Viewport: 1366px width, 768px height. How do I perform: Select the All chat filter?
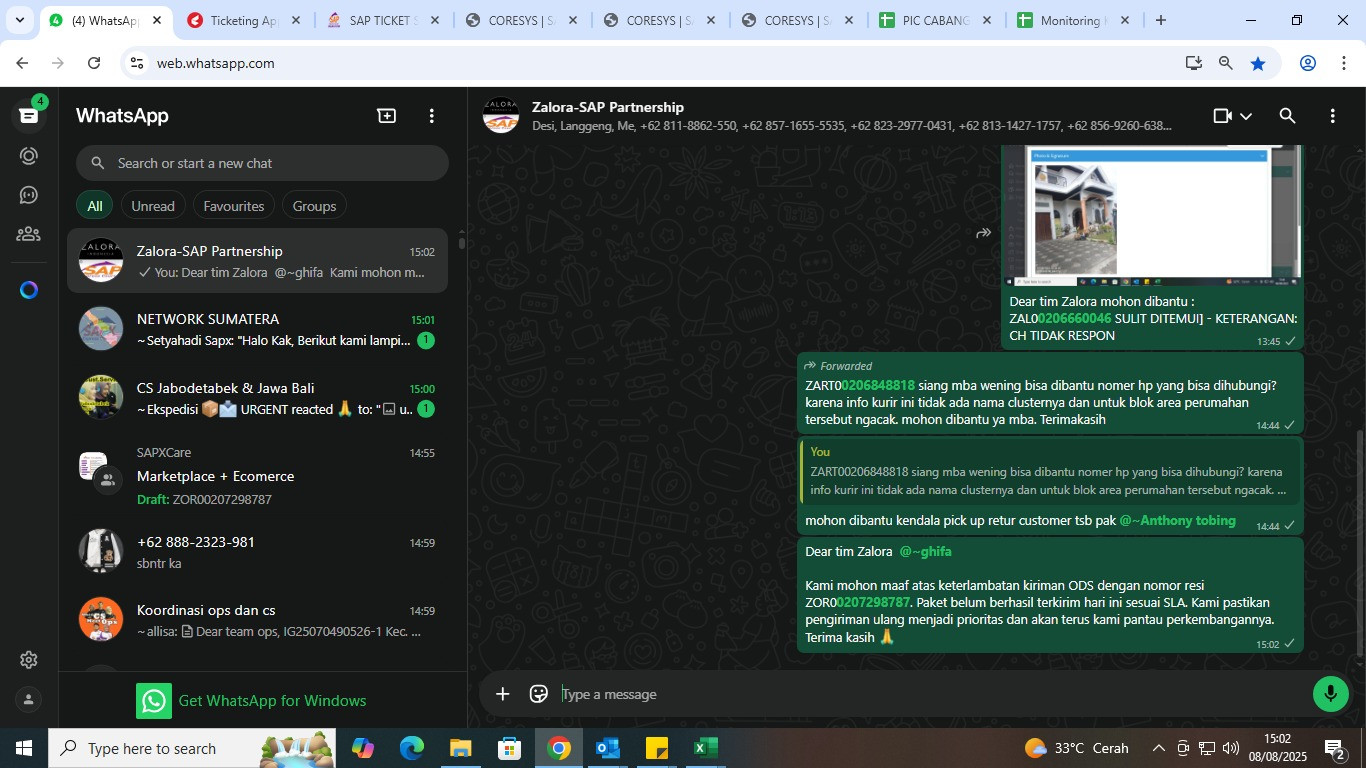95,206
